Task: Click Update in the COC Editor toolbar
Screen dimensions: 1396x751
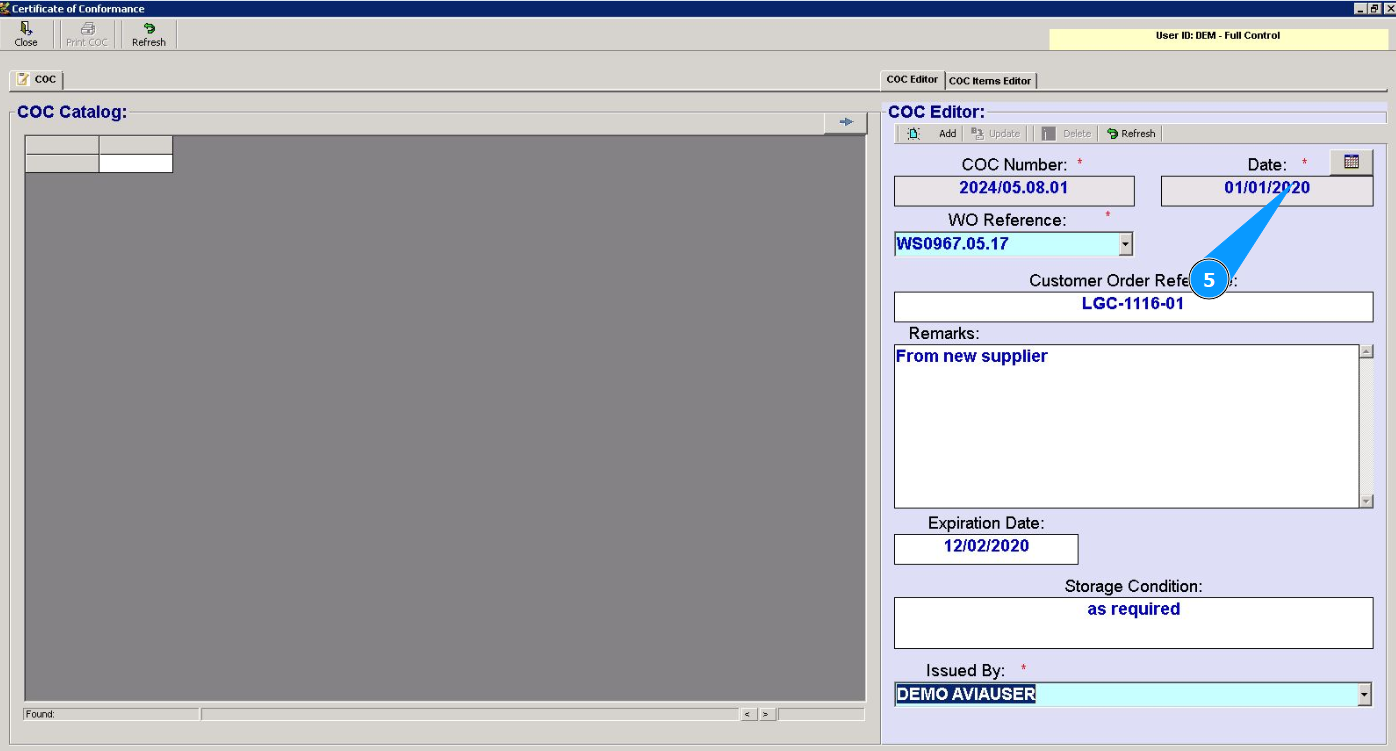Action: (x=996, y=134)
